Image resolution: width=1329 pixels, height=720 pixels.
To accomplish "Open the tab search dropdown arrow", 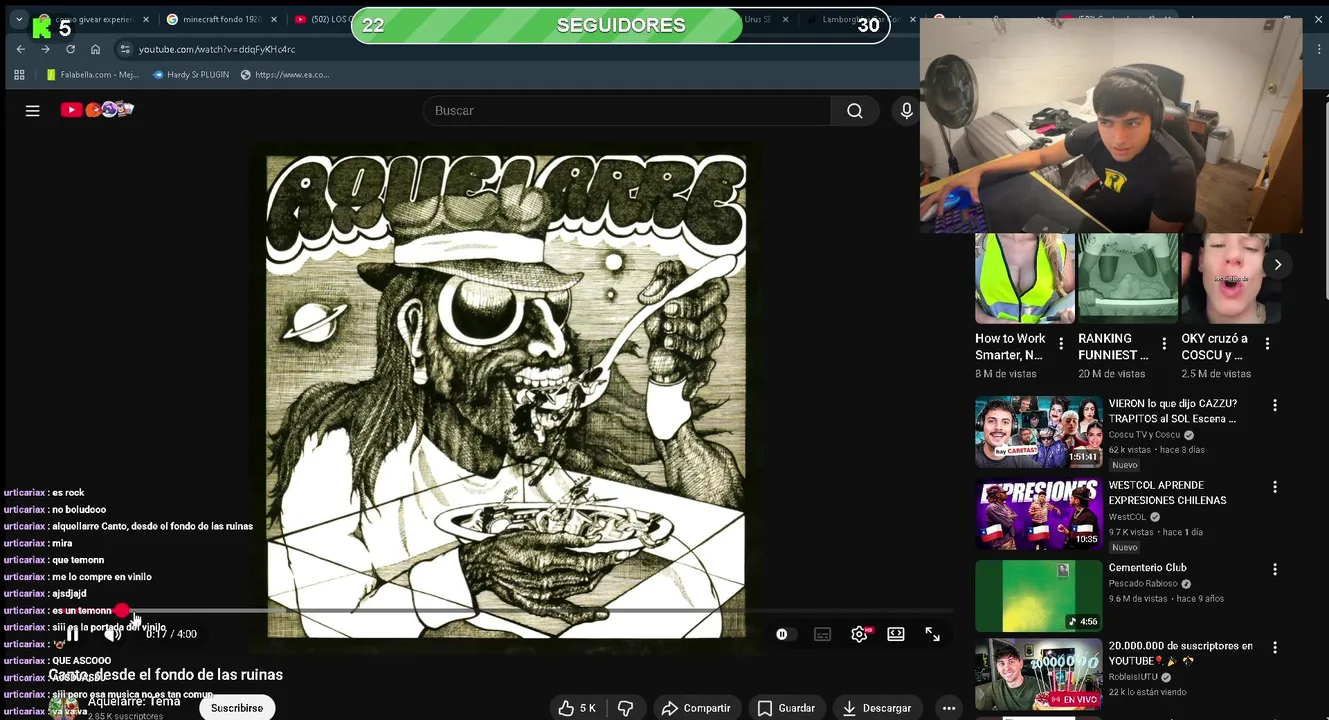I will point(18,20).
